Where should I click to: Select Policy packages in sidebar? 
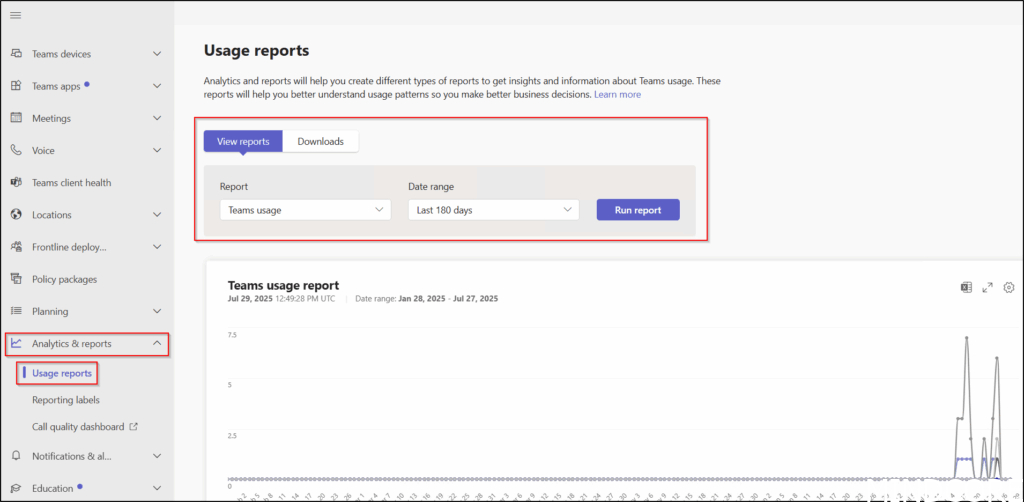(x=64, y=279)
